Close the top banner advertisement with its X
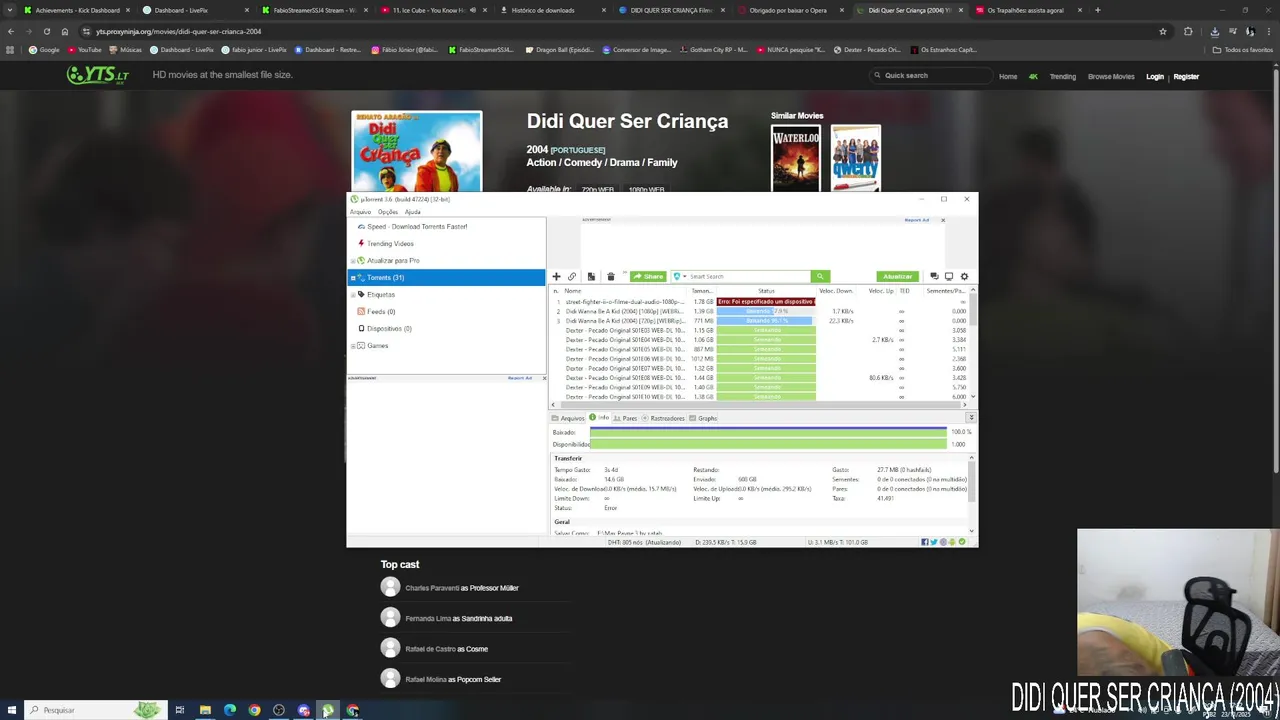Screen dimensions: 1280x720 coord(942,220)
